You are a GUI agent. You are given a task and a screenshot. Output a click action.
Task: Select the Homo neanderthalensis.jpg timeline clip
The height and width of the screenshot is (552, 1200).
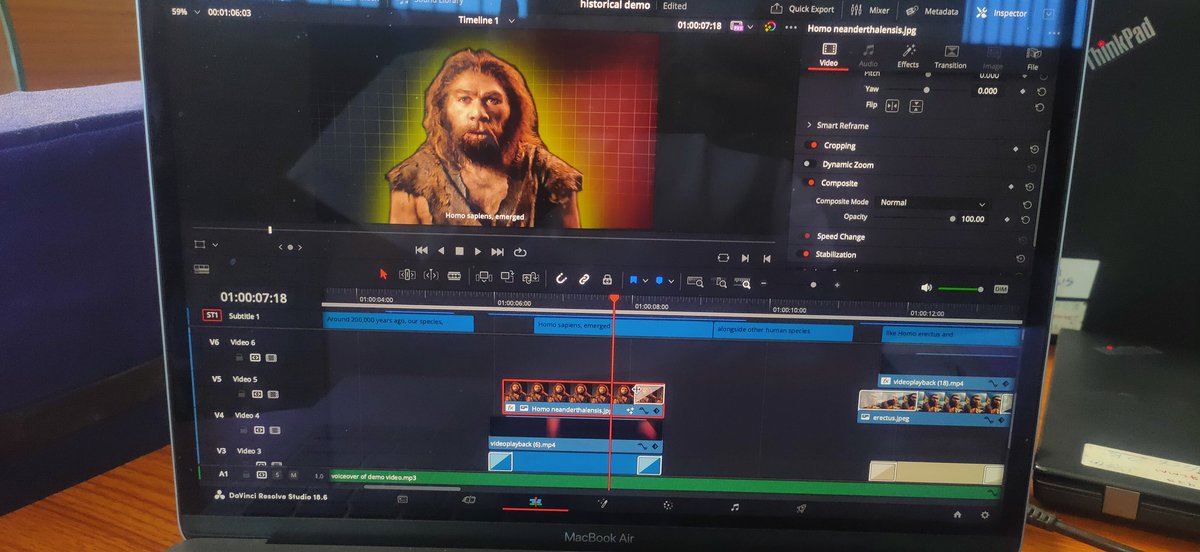583,398
